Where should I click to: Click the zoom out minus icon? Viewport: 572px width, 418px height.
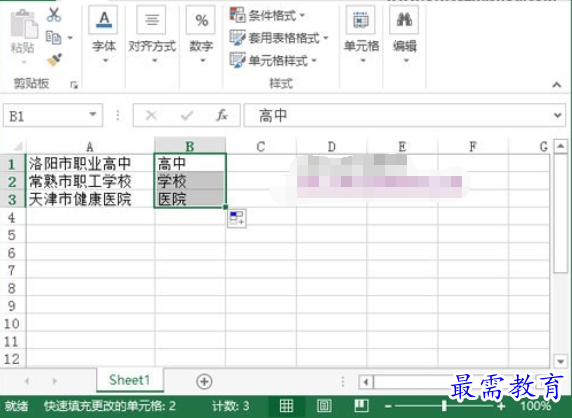click(x=388, y=406)
